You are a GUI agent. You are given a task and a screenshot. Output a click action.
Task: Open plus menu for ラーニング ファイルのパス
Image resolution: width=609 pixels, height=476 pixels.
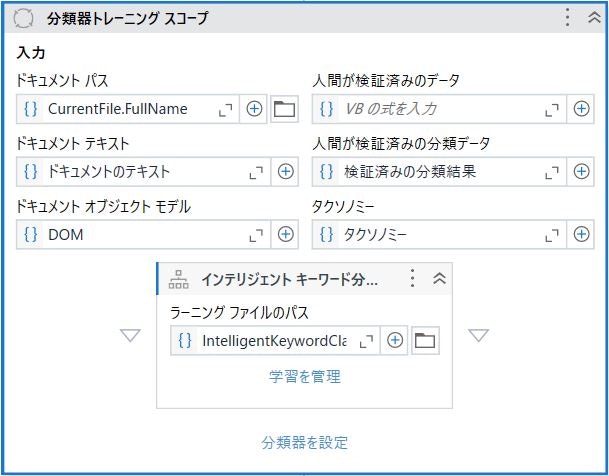[x=395, y=340]
